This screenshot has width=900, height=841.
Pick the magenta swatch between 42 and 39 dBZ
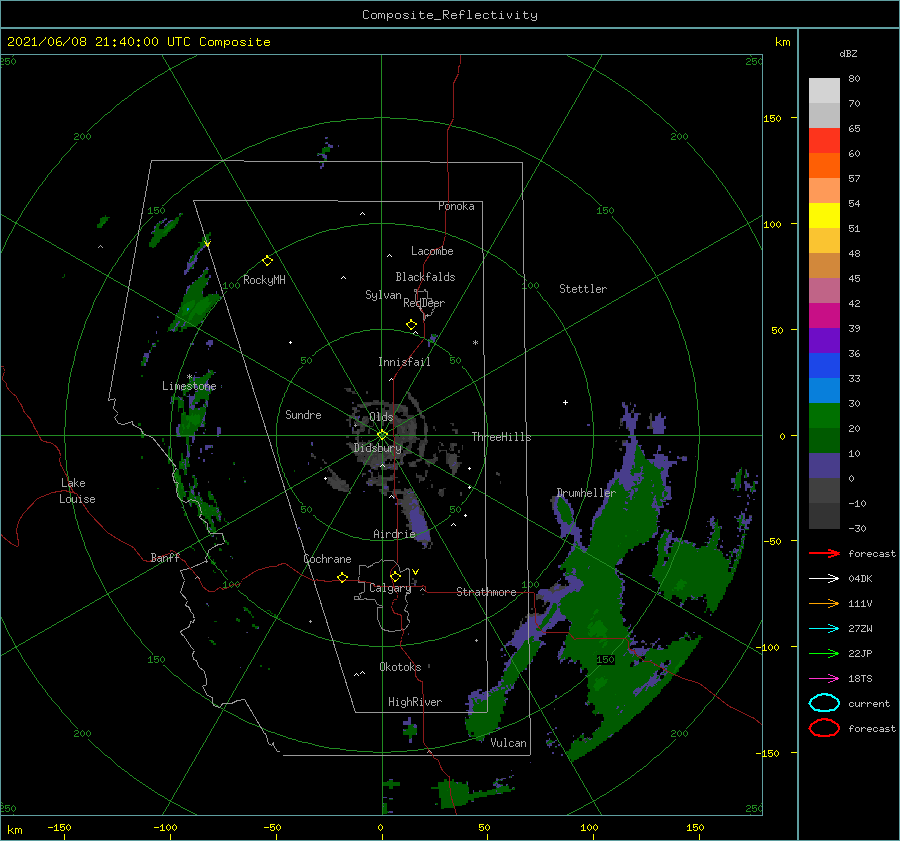point(824,315)
